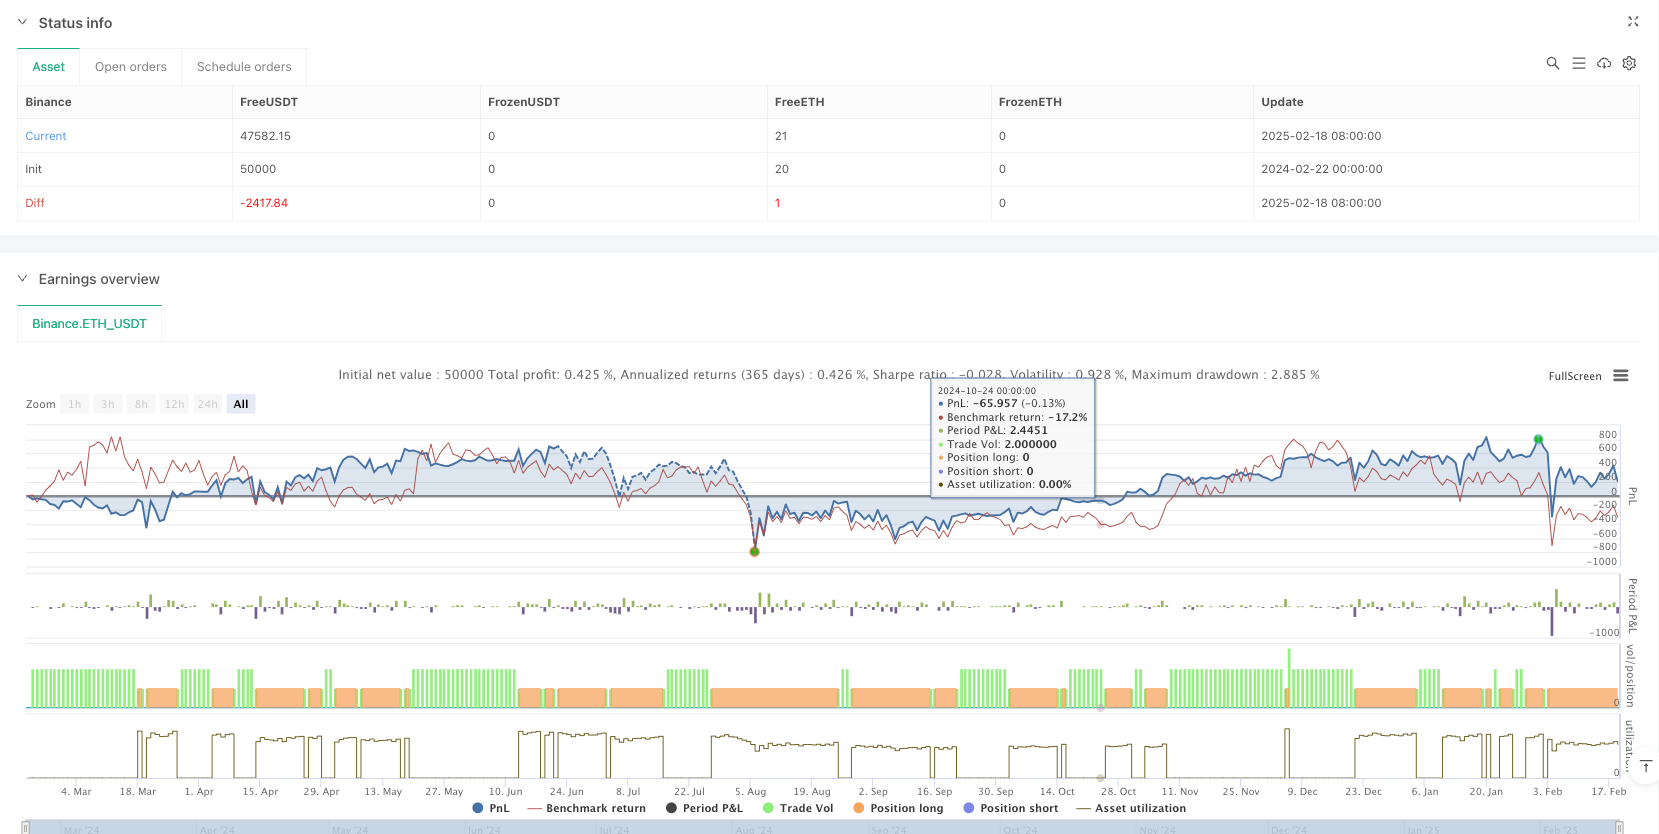The width and height of the screenshot is (1659, 834).
Task: Click the expand icon at top right
Action: 1633,22
